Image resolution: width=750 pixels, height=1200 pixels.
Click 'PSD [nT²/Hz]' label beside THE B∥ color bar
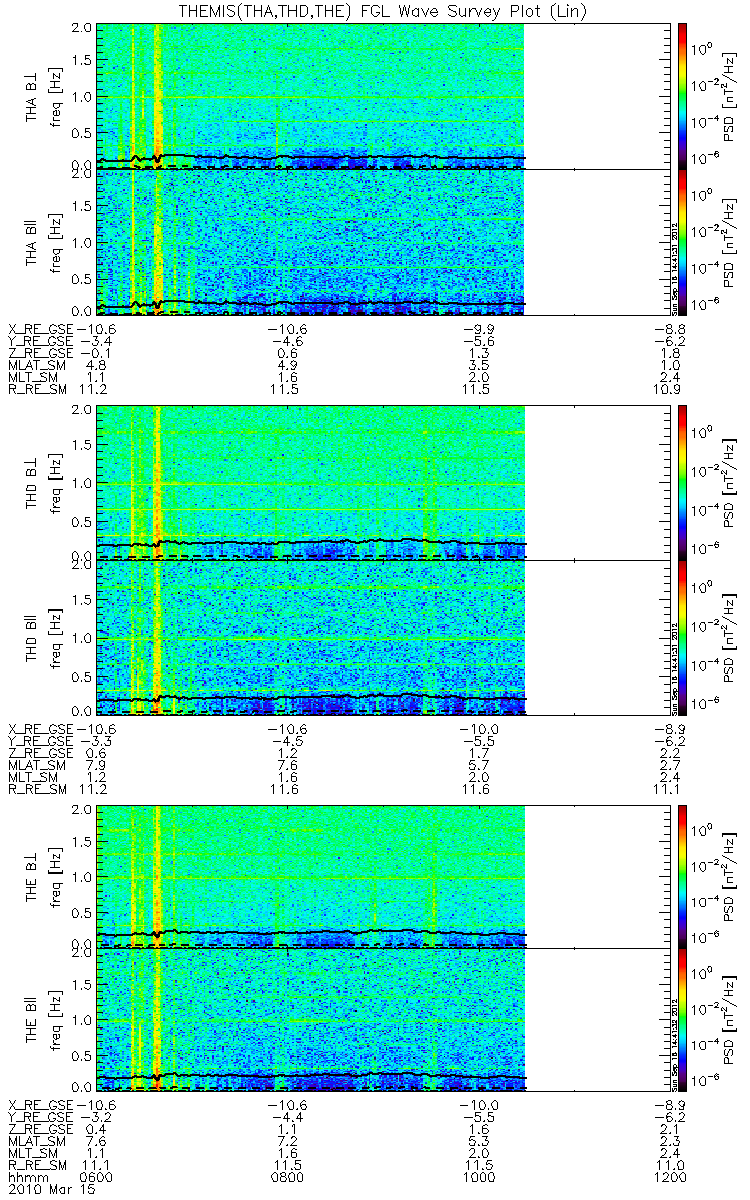pyautogui.click(x=729, y=1021)
